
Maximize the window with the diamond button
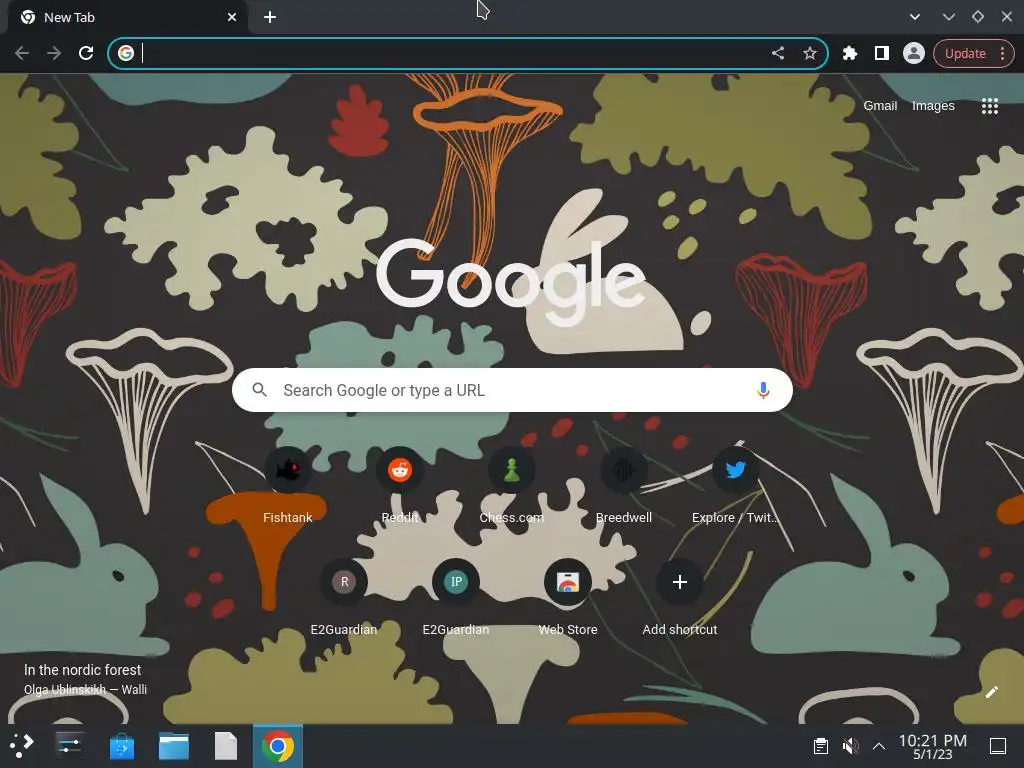[x=978, y=17]
